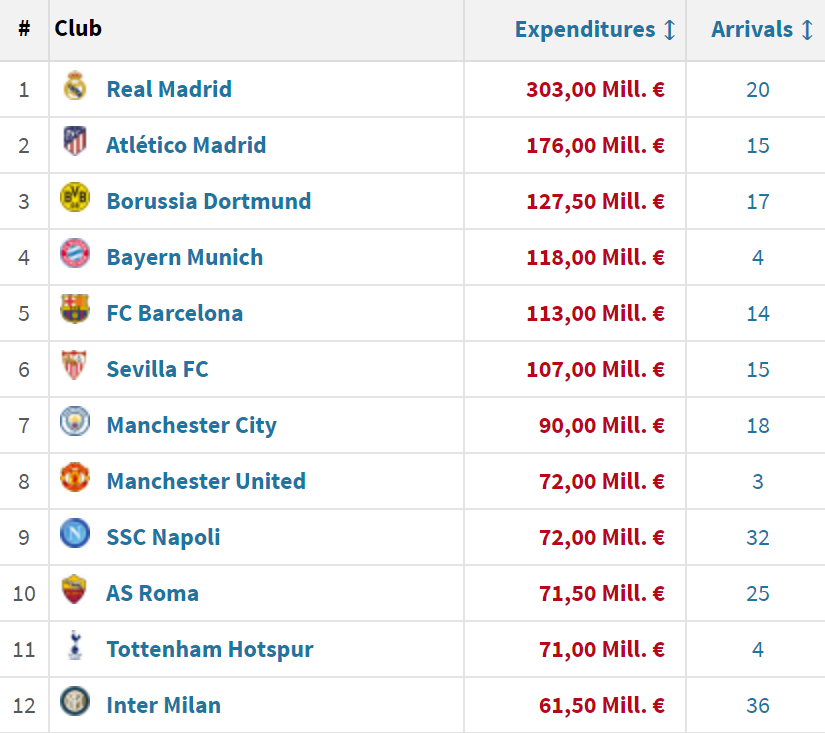Click the Manchester United crest icon

pos(75,480)
